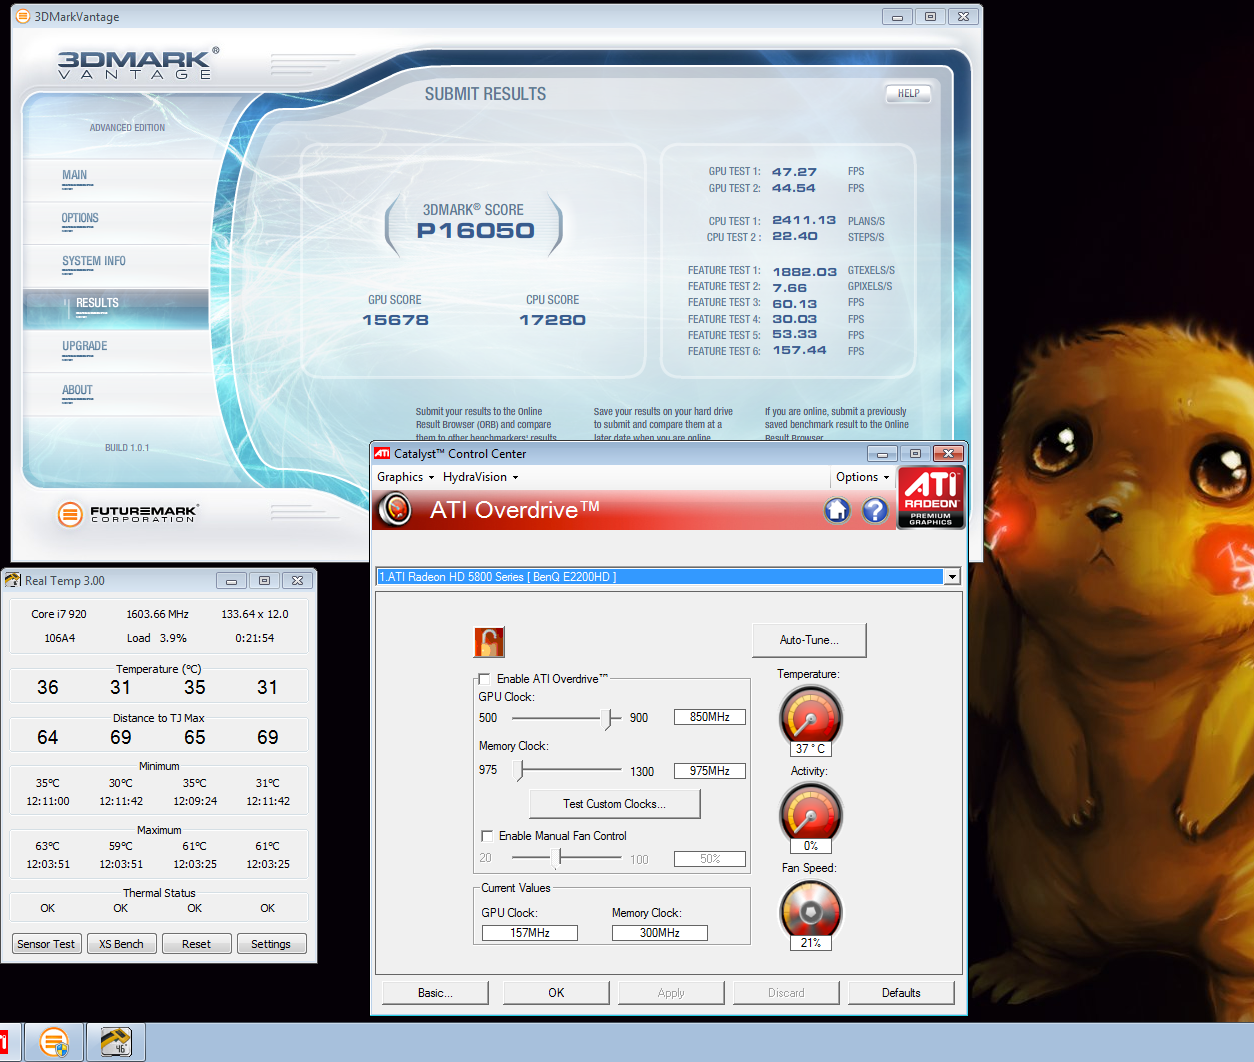This screenshot has width=1254, height=1062.
Task: Click GPU score 15678
Action: coord(395,320)
